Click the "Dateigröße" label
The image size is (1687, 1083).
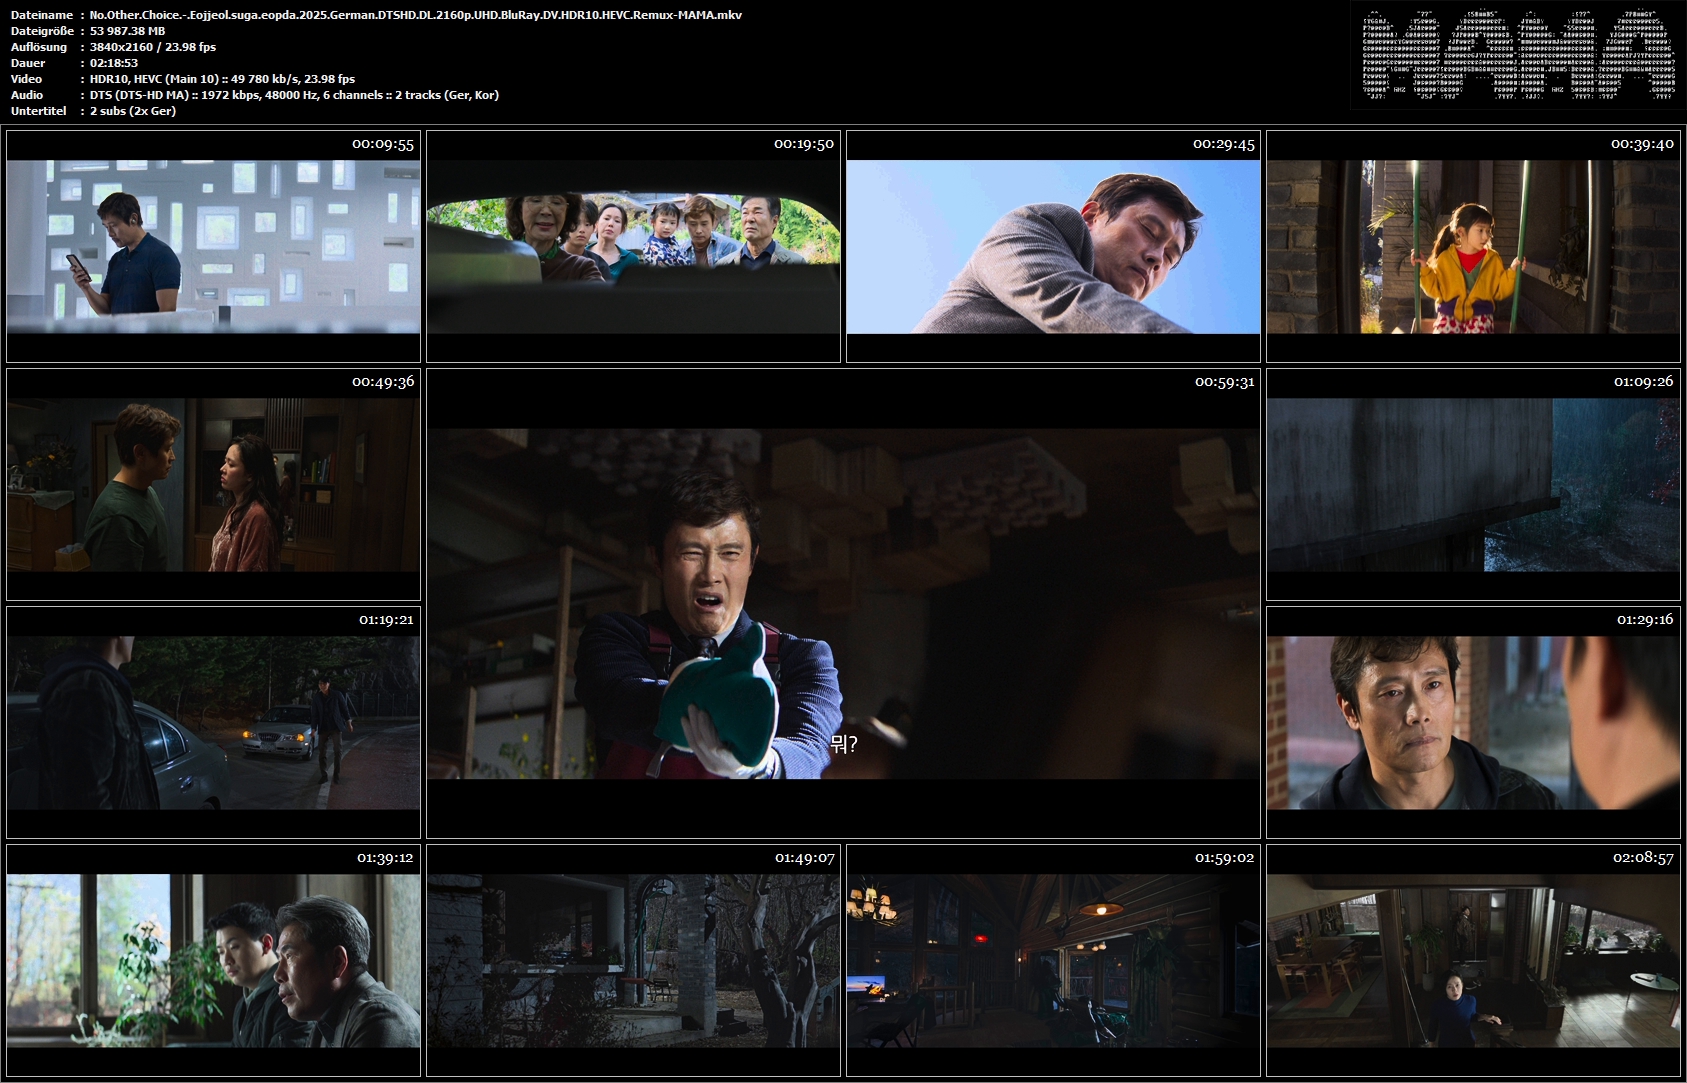pos(42,31)
